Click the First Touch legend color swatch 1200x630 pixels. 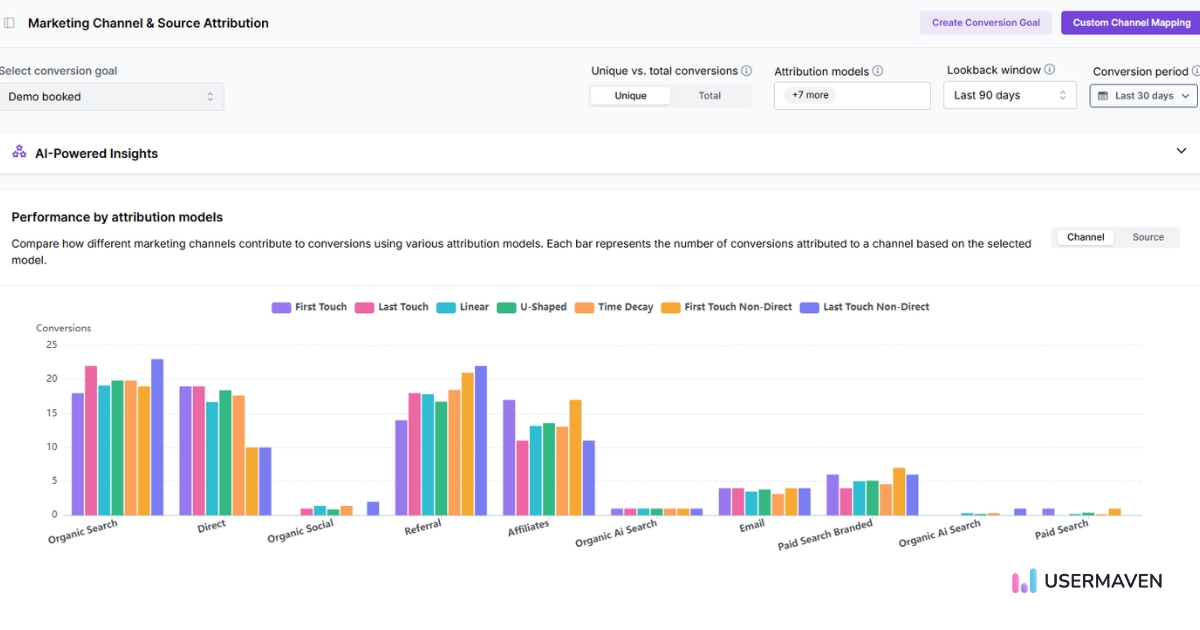click(x=281, y=307)
